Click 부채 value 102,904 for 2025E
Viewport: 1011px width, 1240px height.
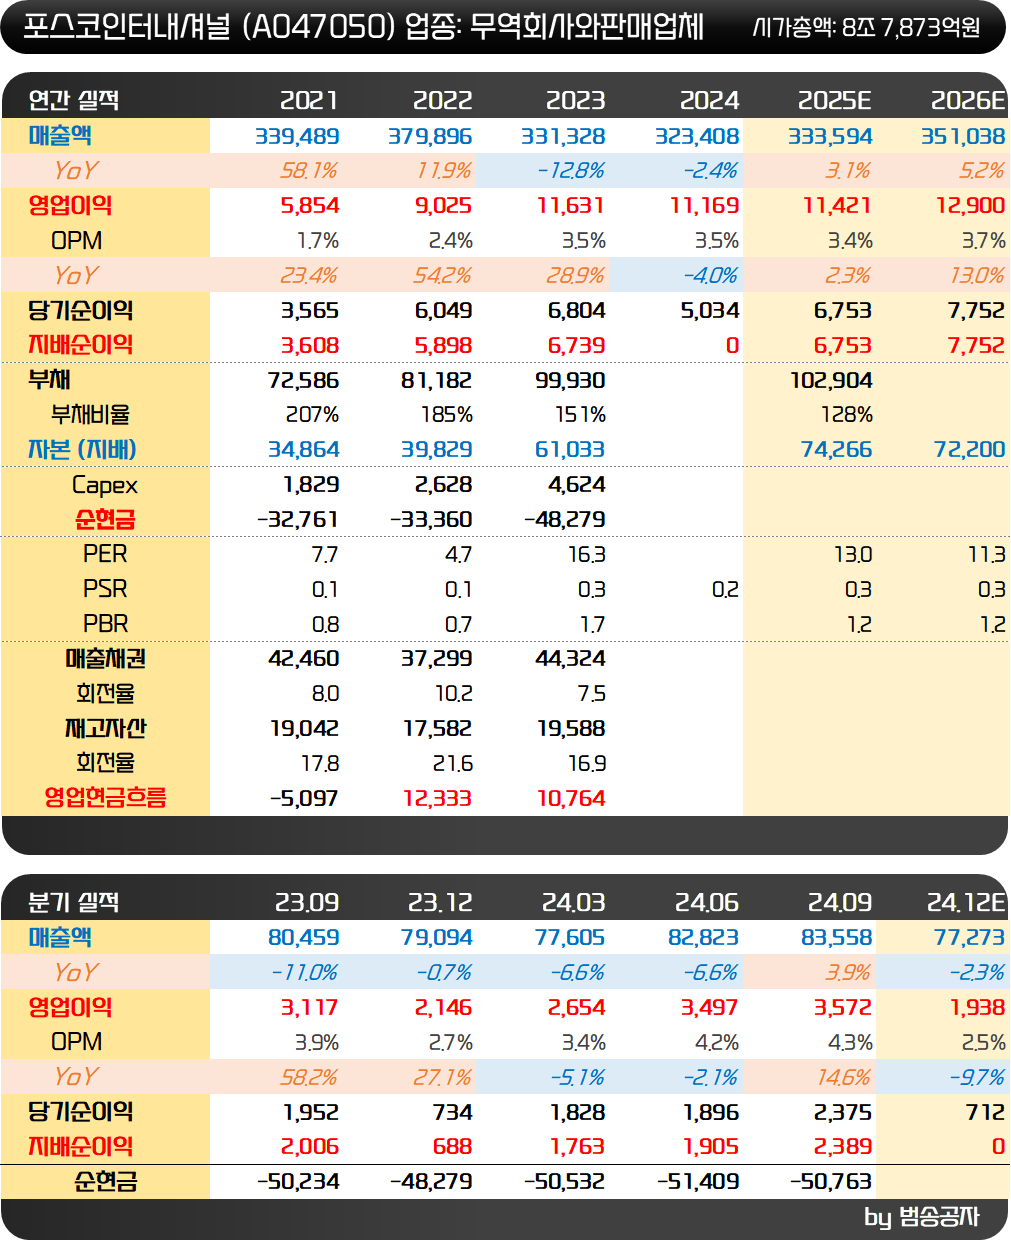pyautogui.click(x=831, y=381)
